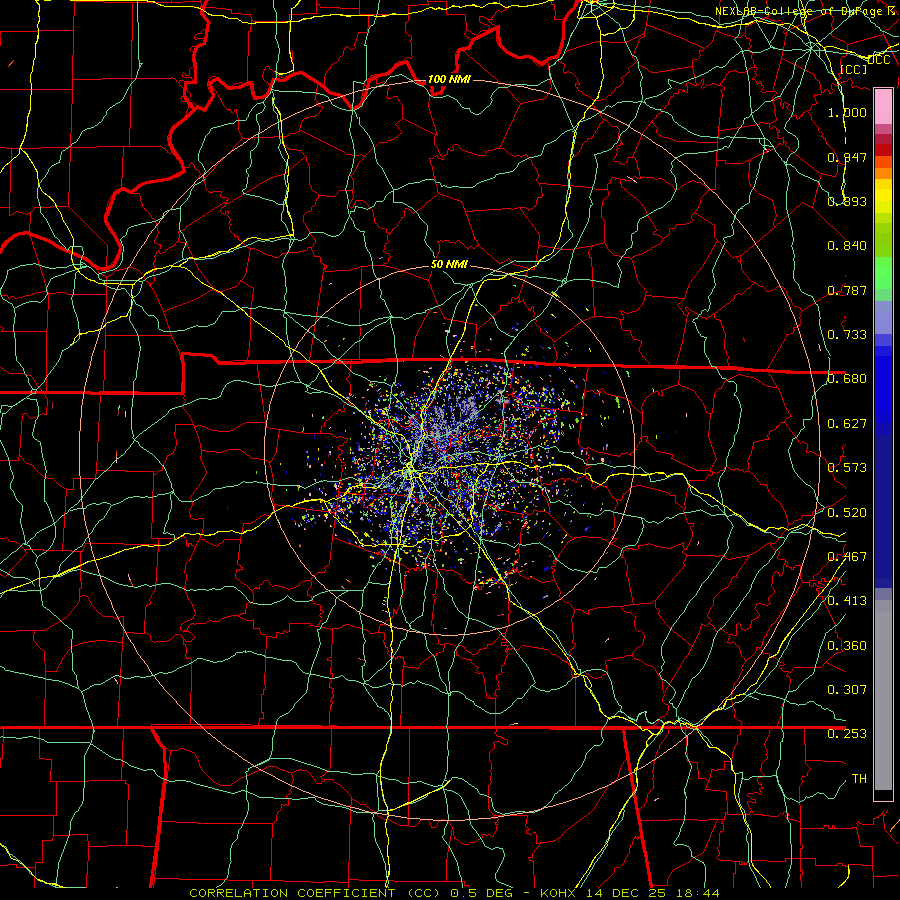
Task: Click the 0.520 scale value
Action: point(847,512)
